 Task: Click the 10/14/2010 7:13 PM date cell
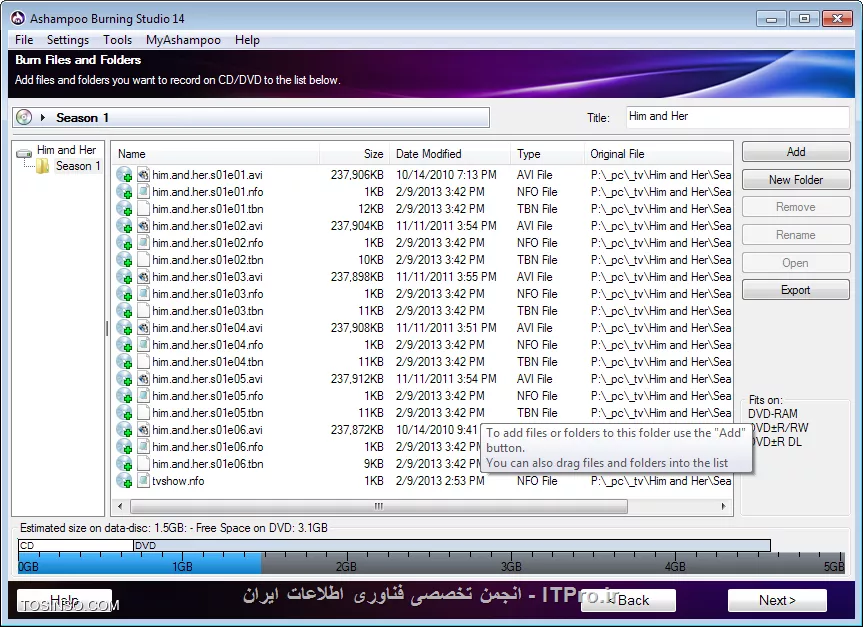pyautogui.click(x=446, y=175)
